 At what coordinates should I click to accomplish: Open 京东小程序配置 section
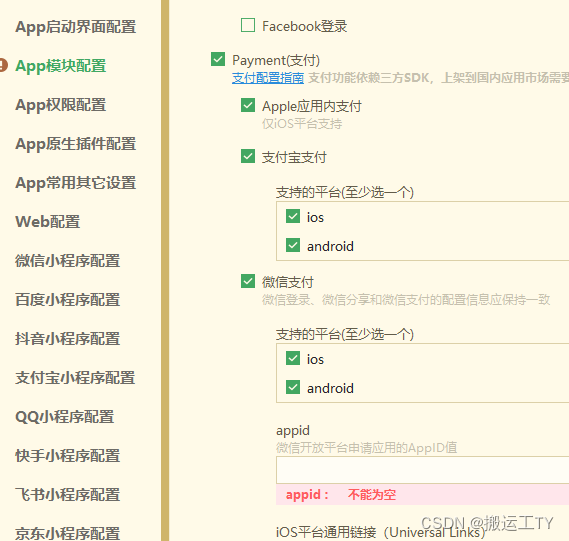pyautogui.click(x=67, y=533)
